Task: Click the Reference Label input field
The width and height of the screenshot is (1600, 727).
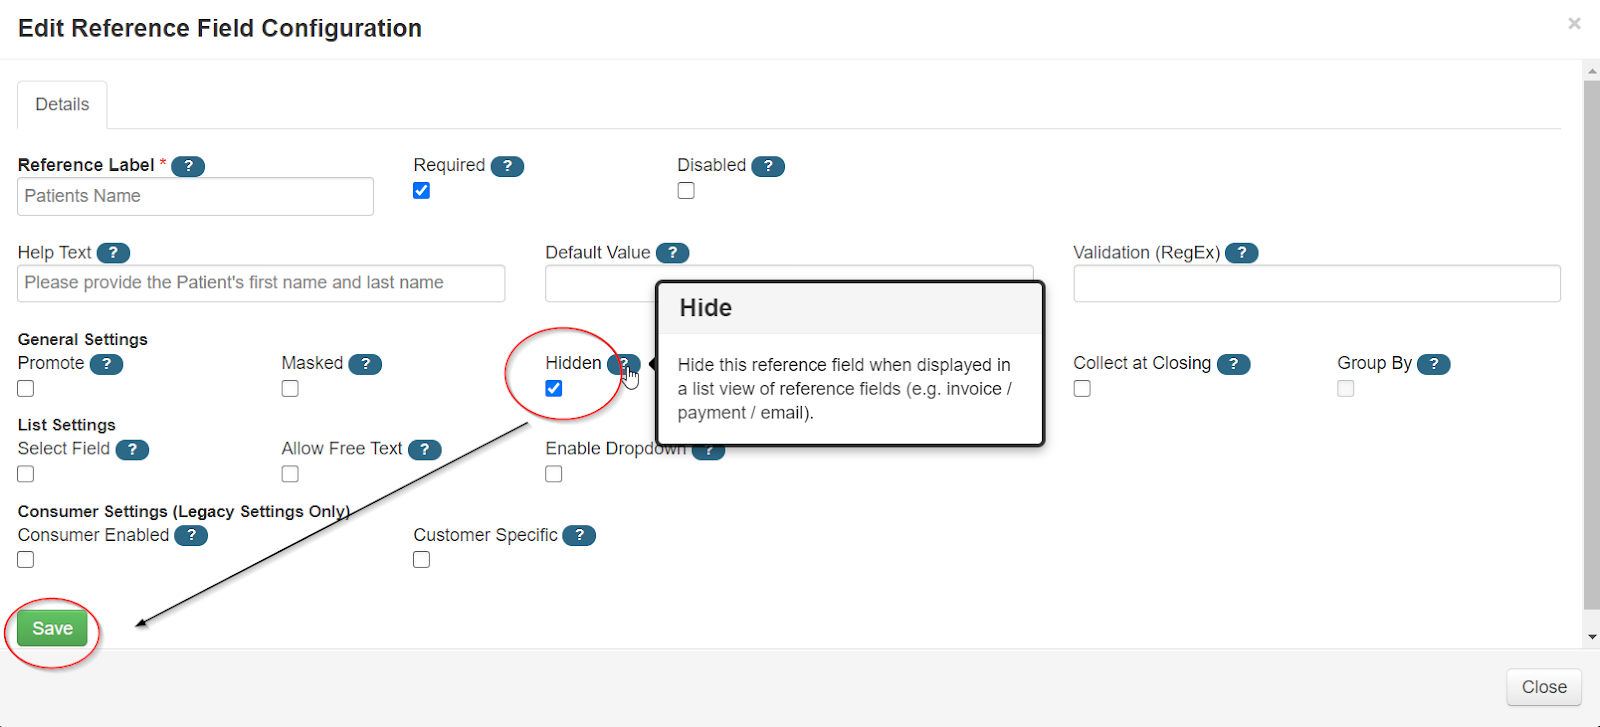Action: (196, 197)
